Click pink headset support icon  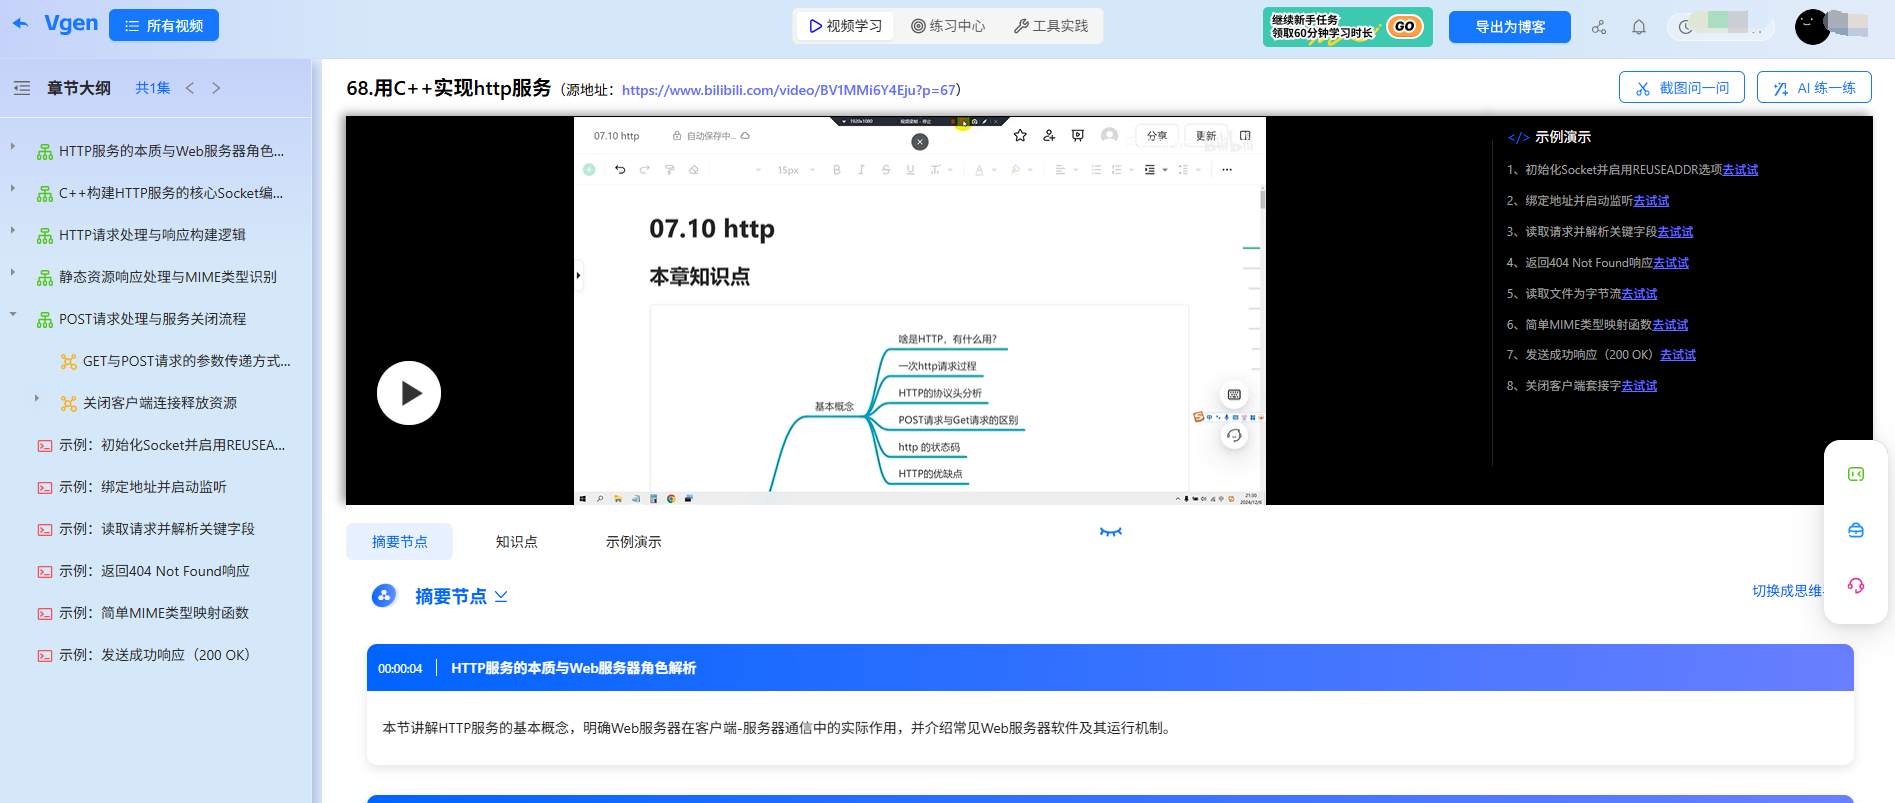pyautogui.click(x=1856, y=585)
